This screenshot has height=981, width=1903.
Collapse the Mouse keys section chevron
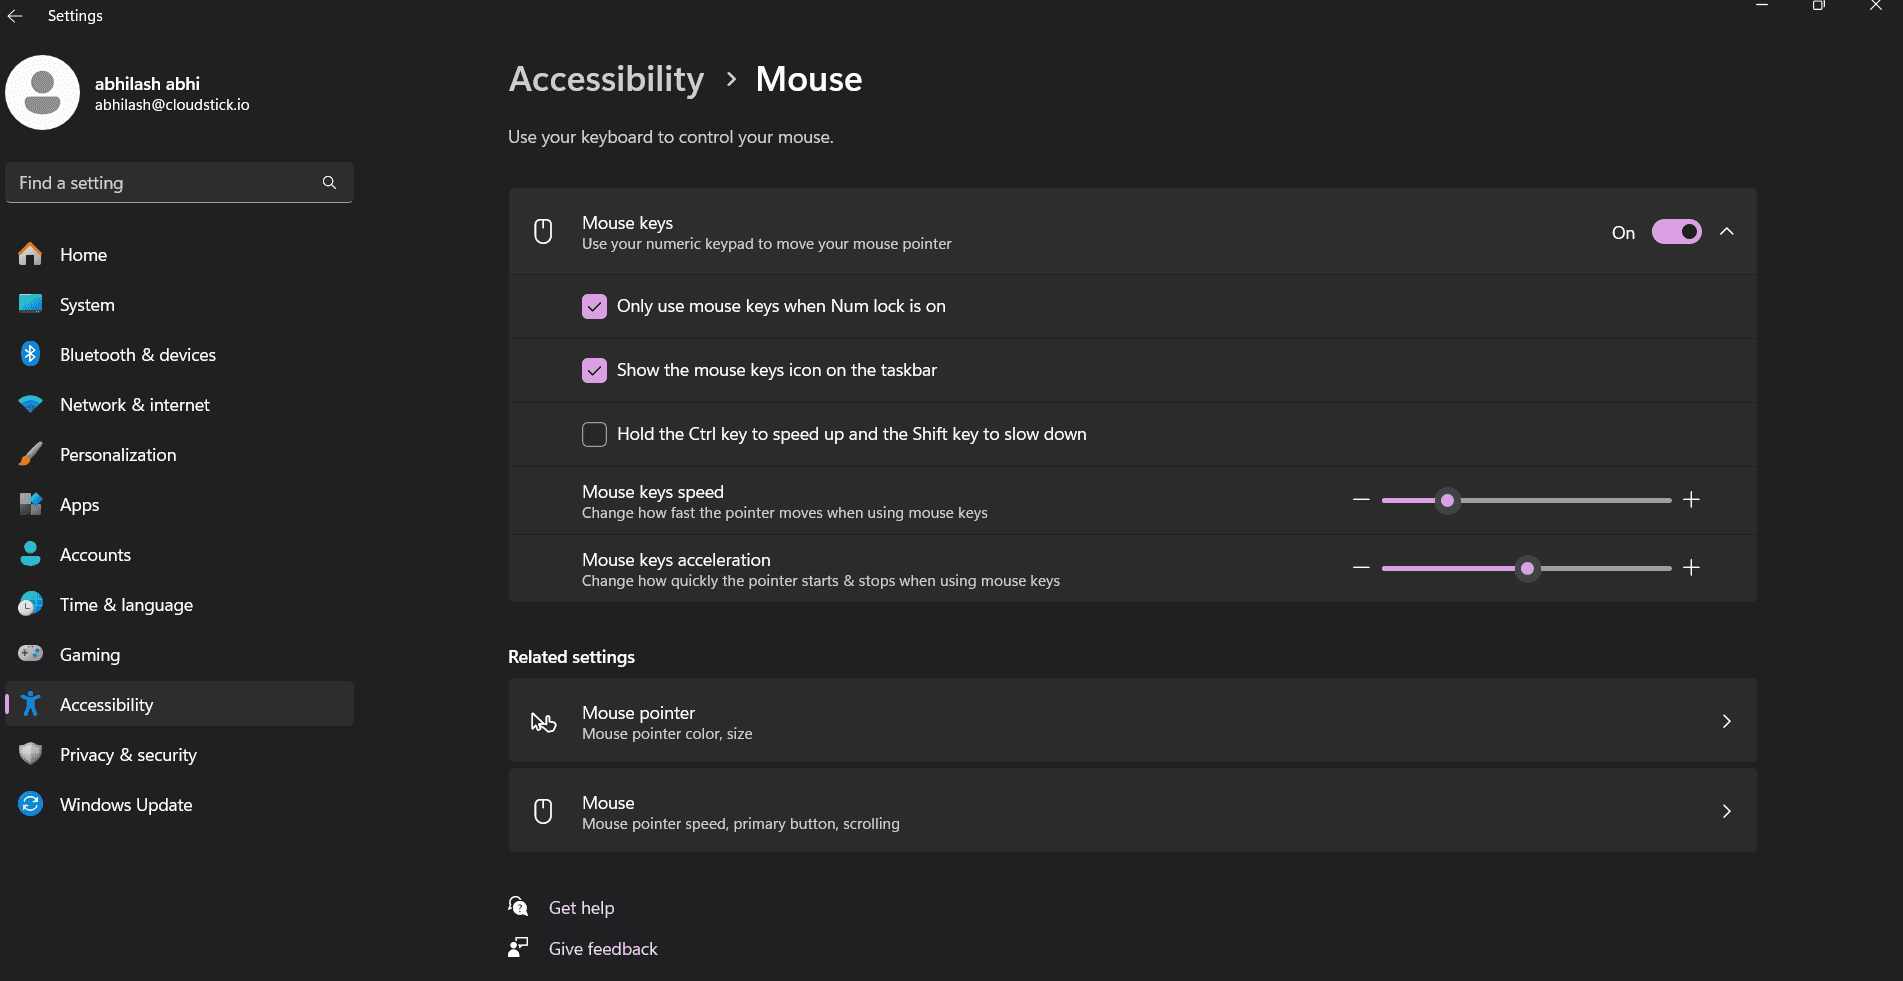click(1726, 232)
